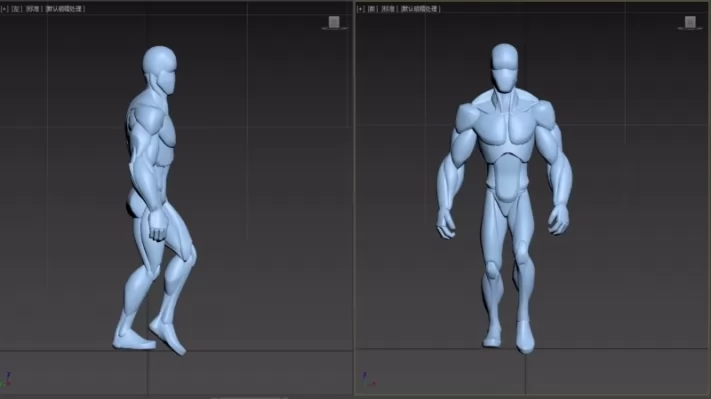Viewport: 711px width, 399px height.
Task: Open the [+] general menu of left viewport
Action: coord(5,9)
